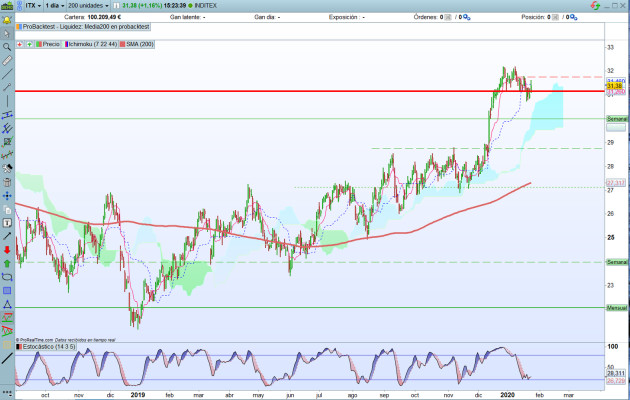The width and height of the screenshot is (630, 400).
Task: Open the SMA (200) indicator label
Action: [137, 44]
